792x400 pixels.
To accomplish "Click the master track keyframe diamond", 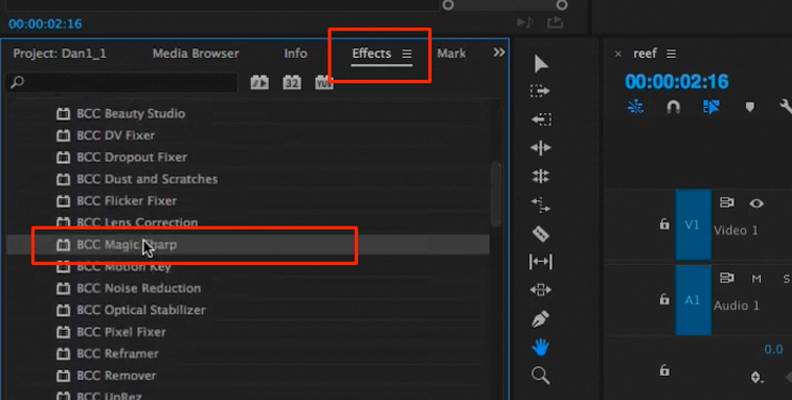I will point(756,377).
